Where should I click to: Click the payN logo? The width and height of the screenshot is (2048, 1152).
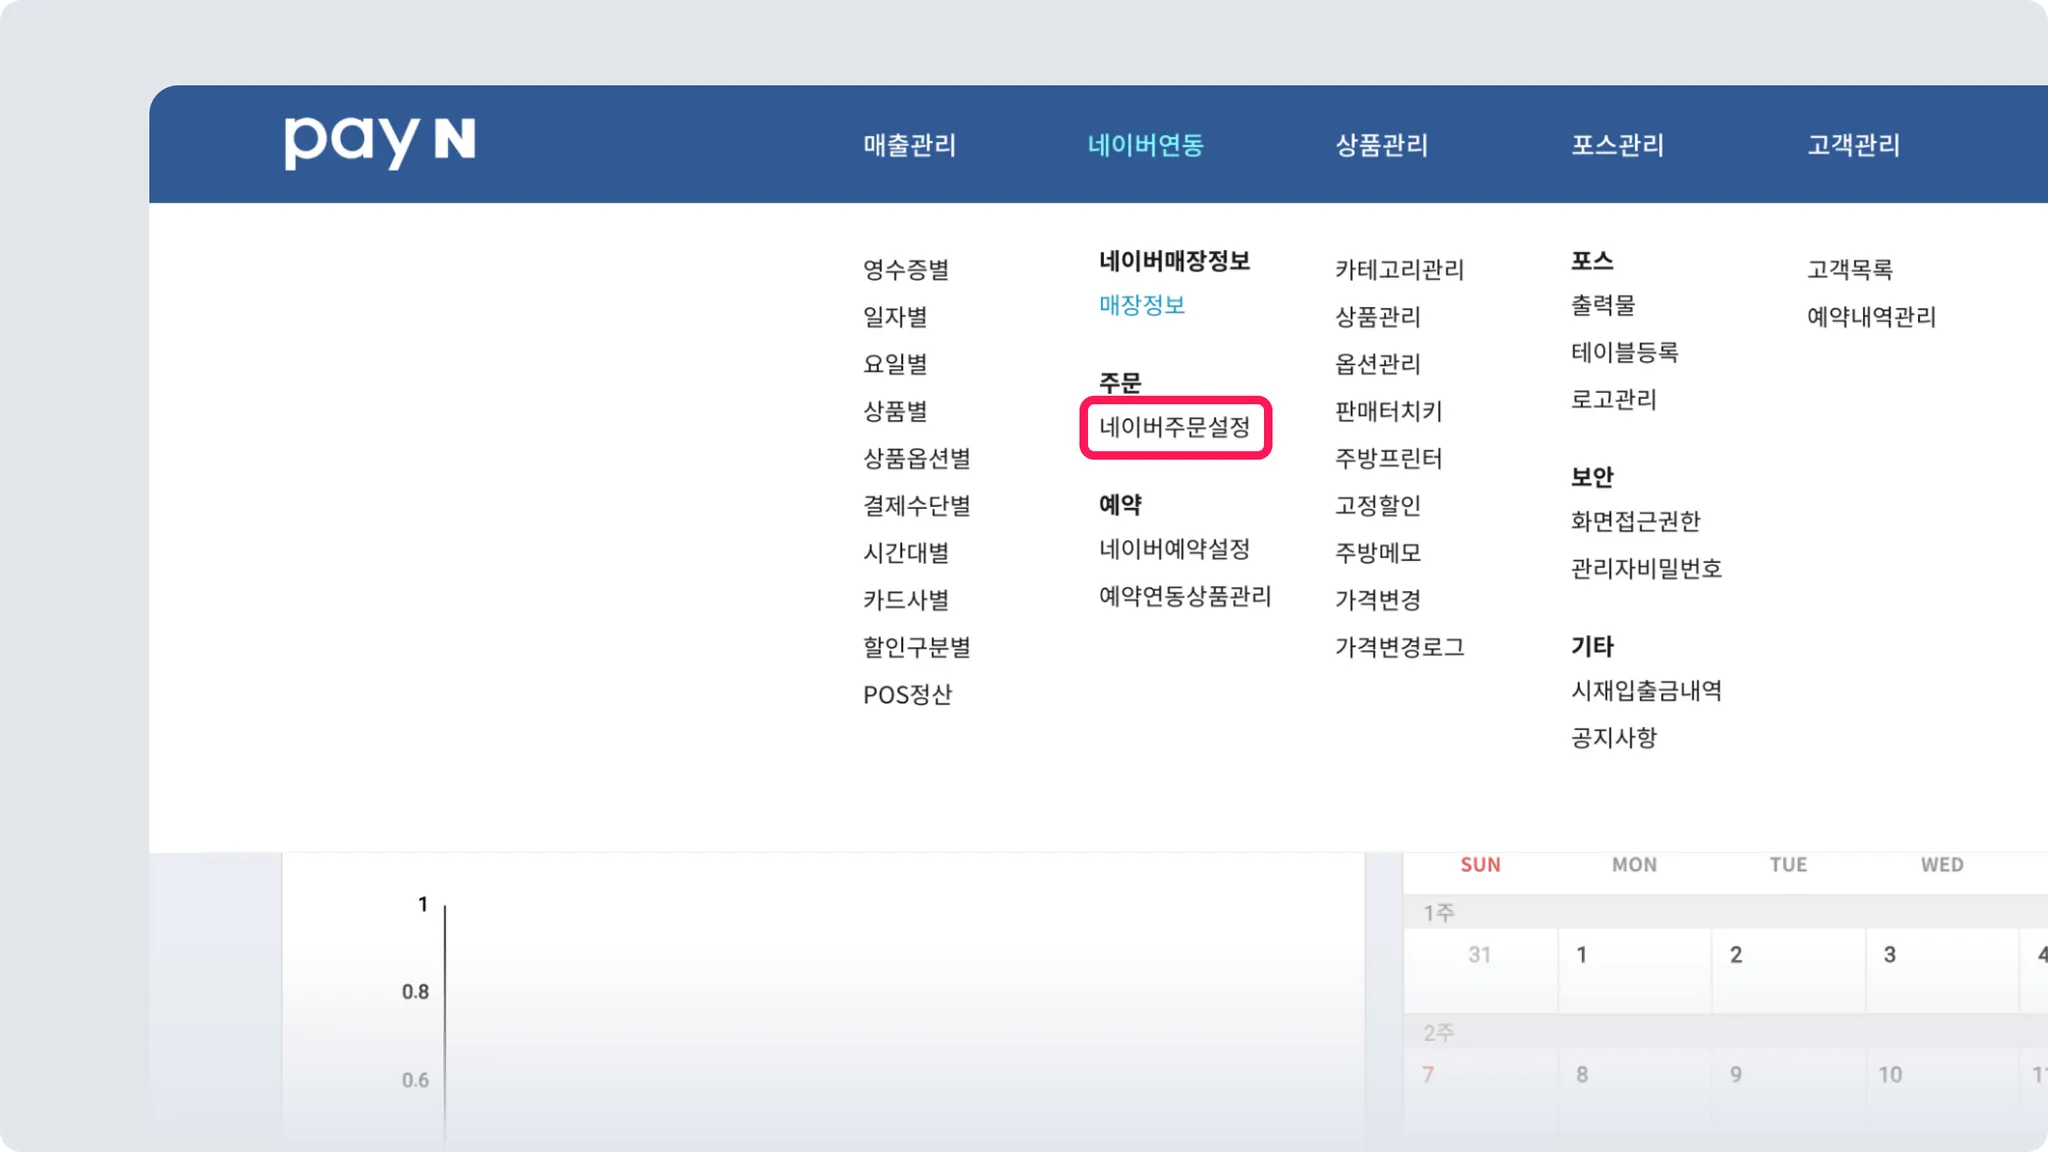pos(379,143)
